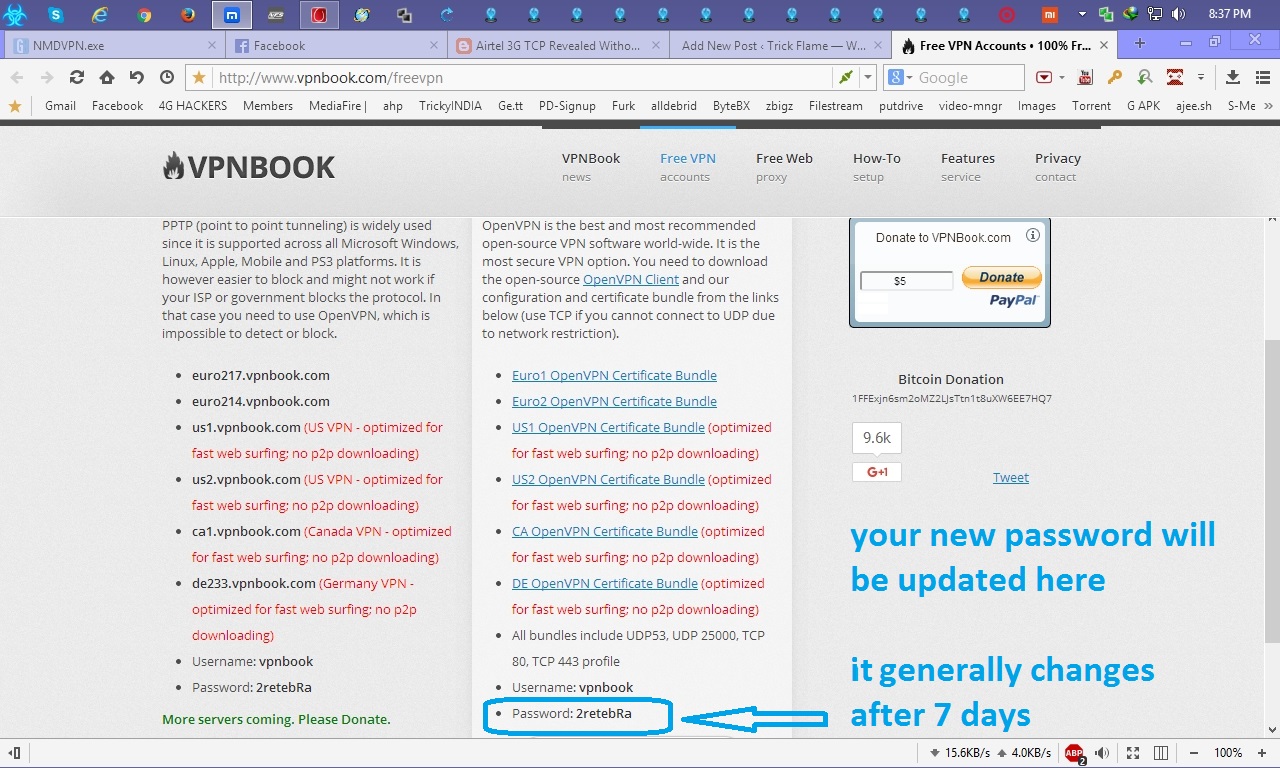The height and width of the screenshot is (768, 1280).
Task: Click the Tweet link
Action: [1010, 478]
